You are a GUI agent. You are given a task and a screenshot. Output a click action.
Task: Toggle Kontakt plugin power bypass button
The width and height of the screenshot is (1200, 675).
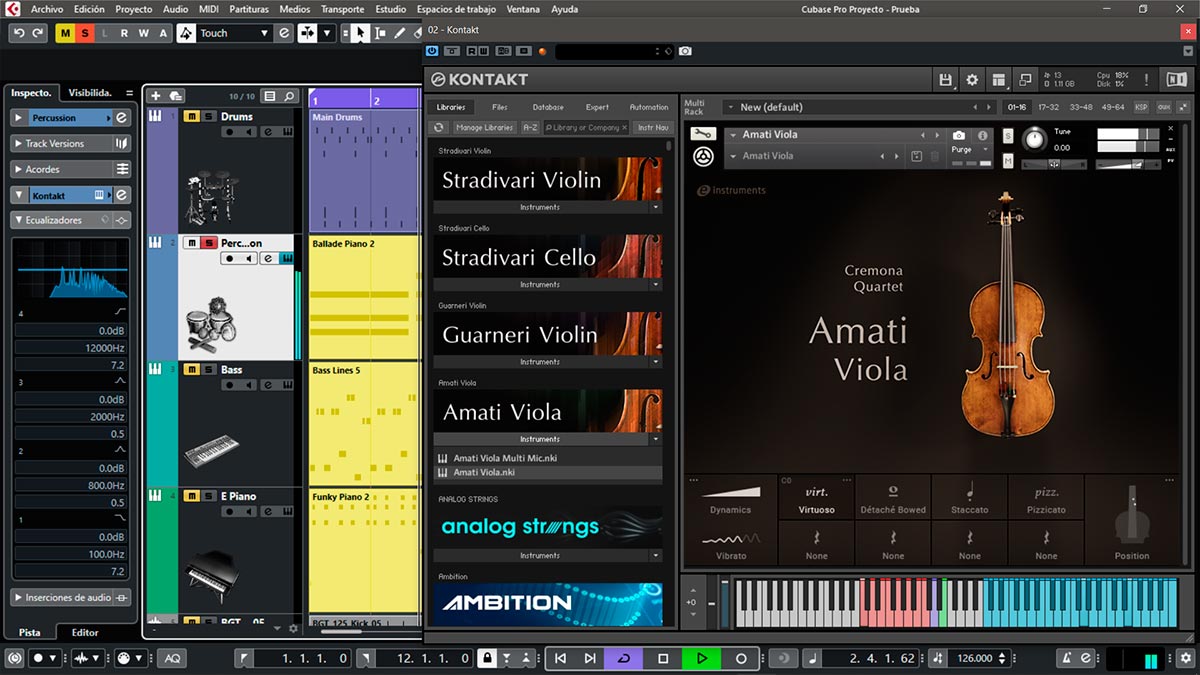coord(432,51)
